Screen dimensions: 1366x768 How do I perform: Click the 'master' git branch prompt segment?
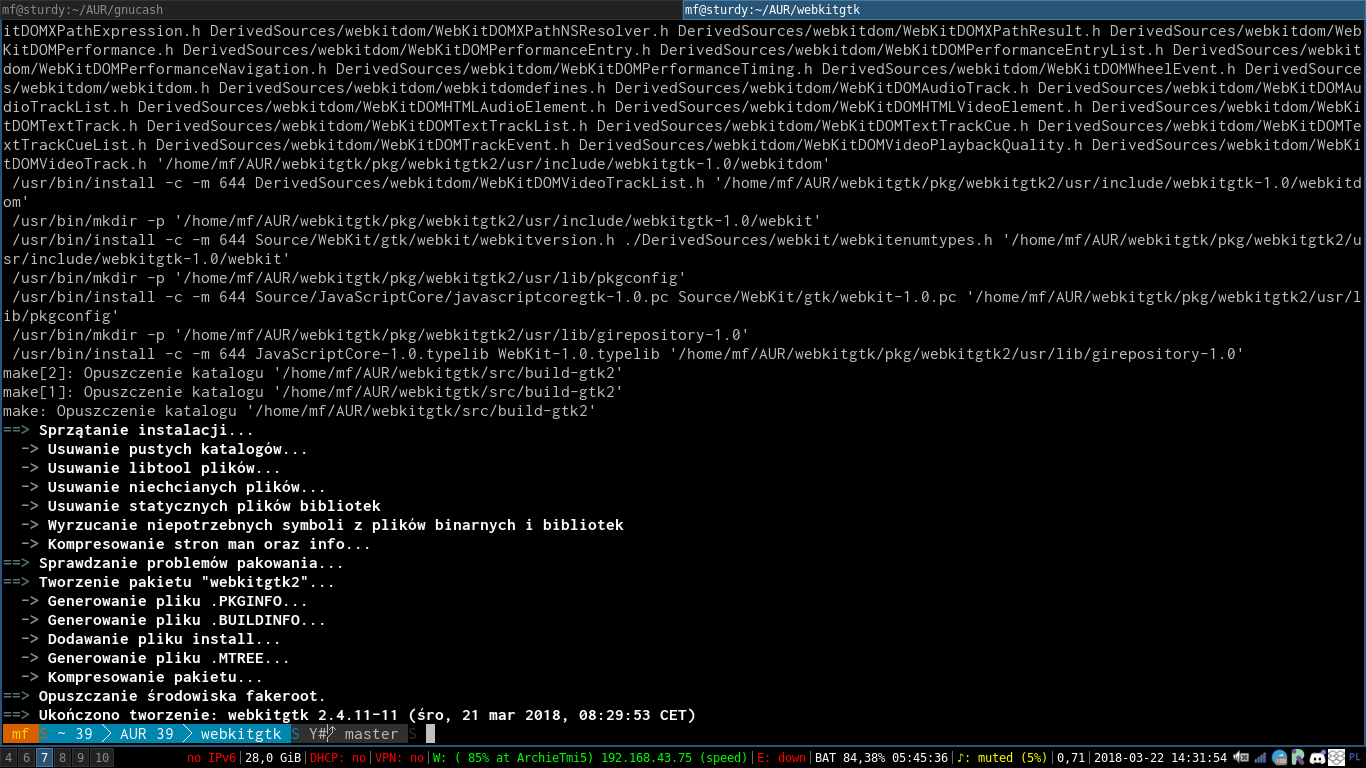[x=371, y=734]
